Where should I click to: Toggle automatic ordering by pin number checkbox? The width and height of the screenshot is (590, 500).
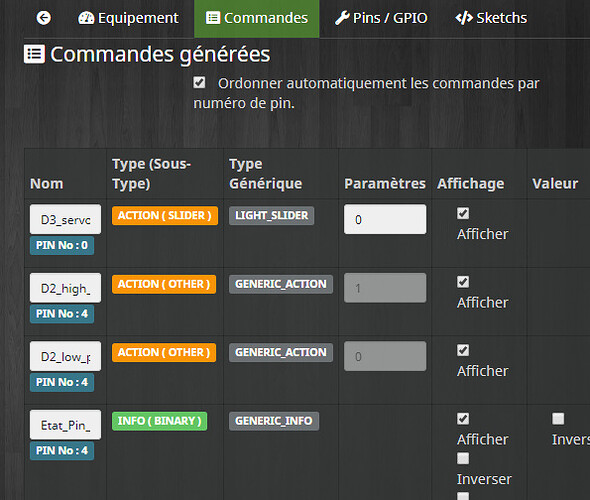[x=199, y=82]
